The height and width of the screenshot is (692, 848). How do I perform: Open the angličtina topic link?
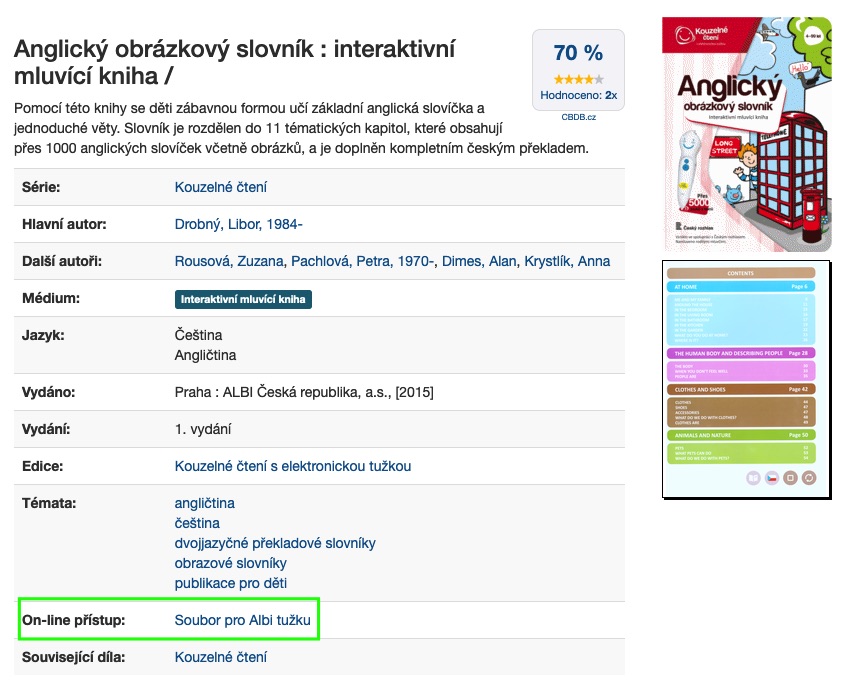coord(204,503)
